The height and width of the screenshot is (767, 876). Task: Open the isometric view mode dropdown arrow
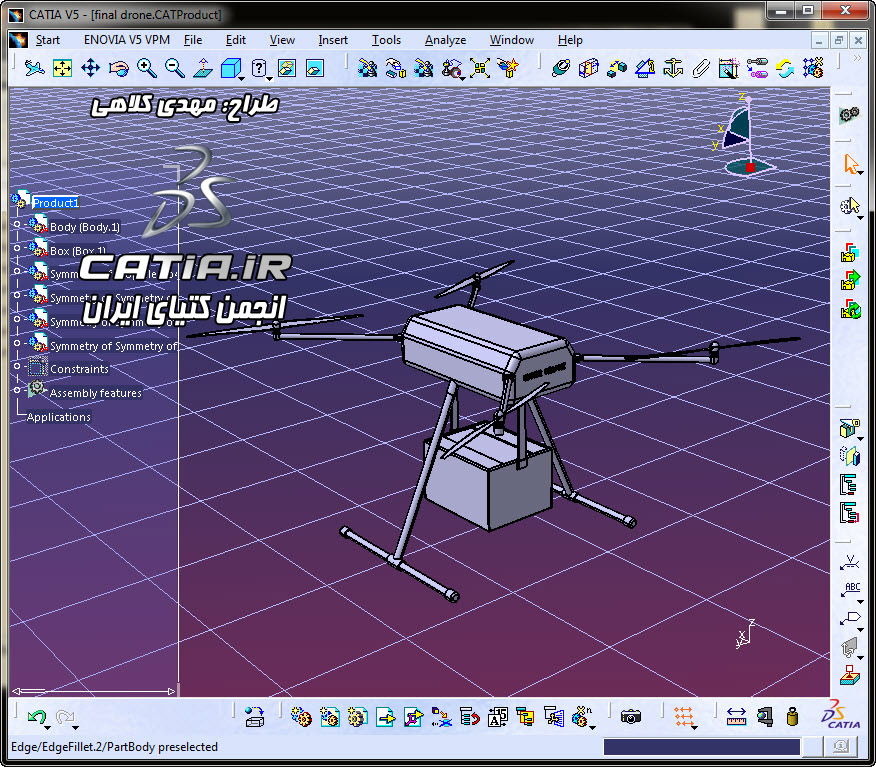pyautogui.click(x=241, y=79)
